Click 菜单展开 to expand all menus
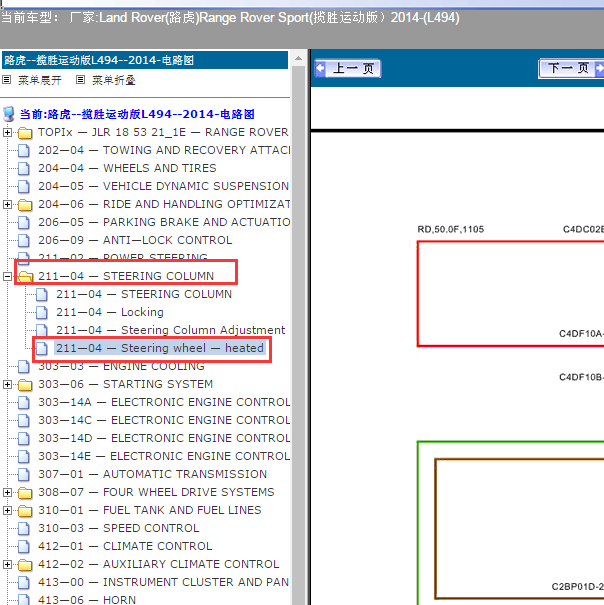This screenshot has height=605, width=604. point(40,80)
